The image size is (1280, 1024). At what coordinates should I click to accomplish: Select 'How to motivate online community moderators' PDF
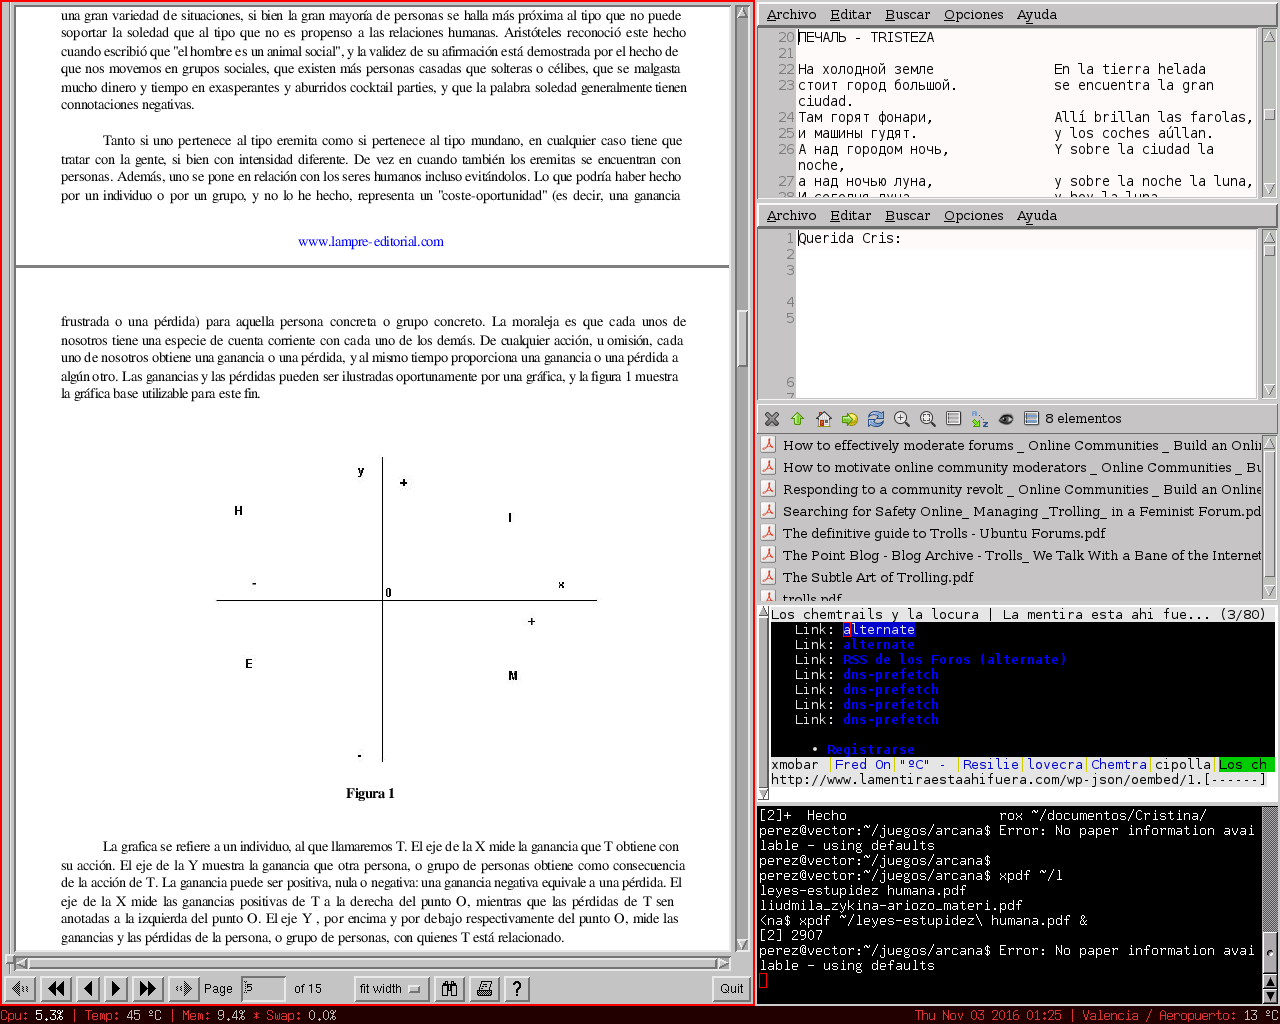[1012, 468]
